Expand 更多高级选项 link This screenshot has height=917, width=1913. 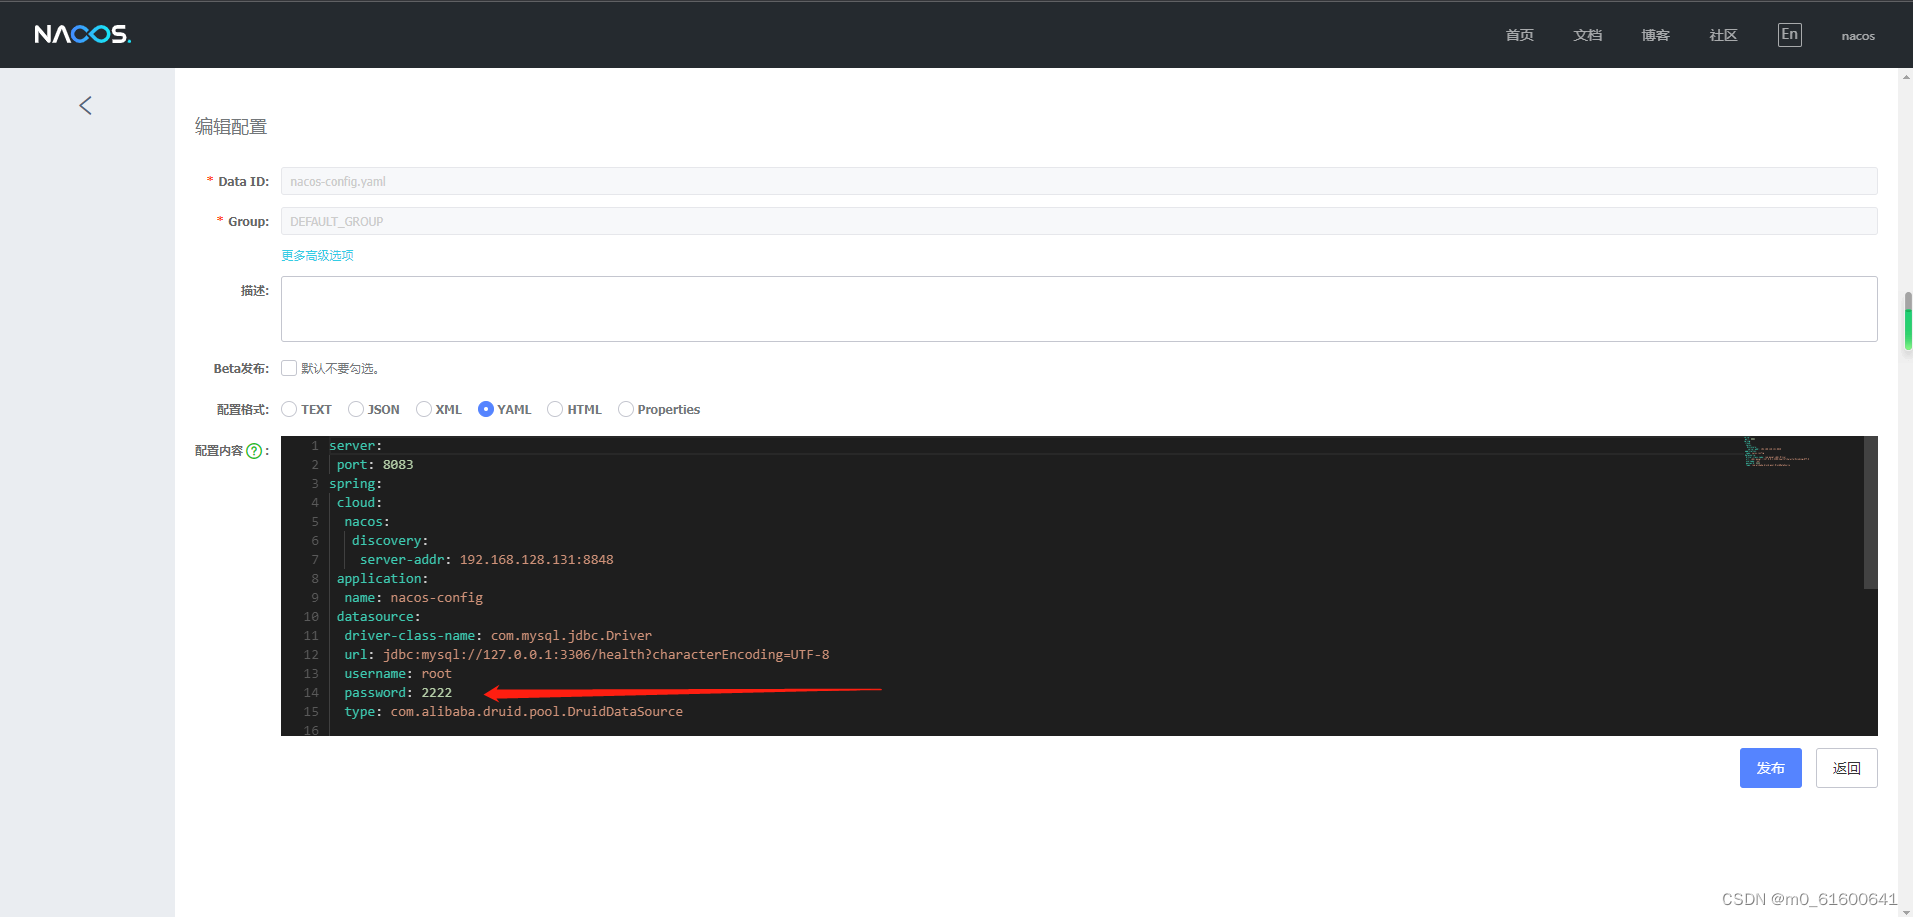click(x=317, y=256)
